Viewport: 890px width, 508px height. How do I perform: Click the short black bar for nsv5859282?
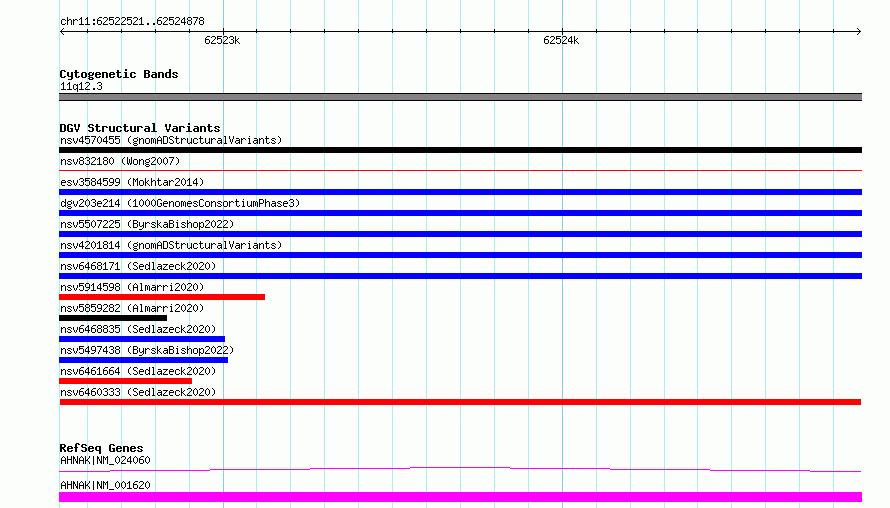tap(113, 318)
